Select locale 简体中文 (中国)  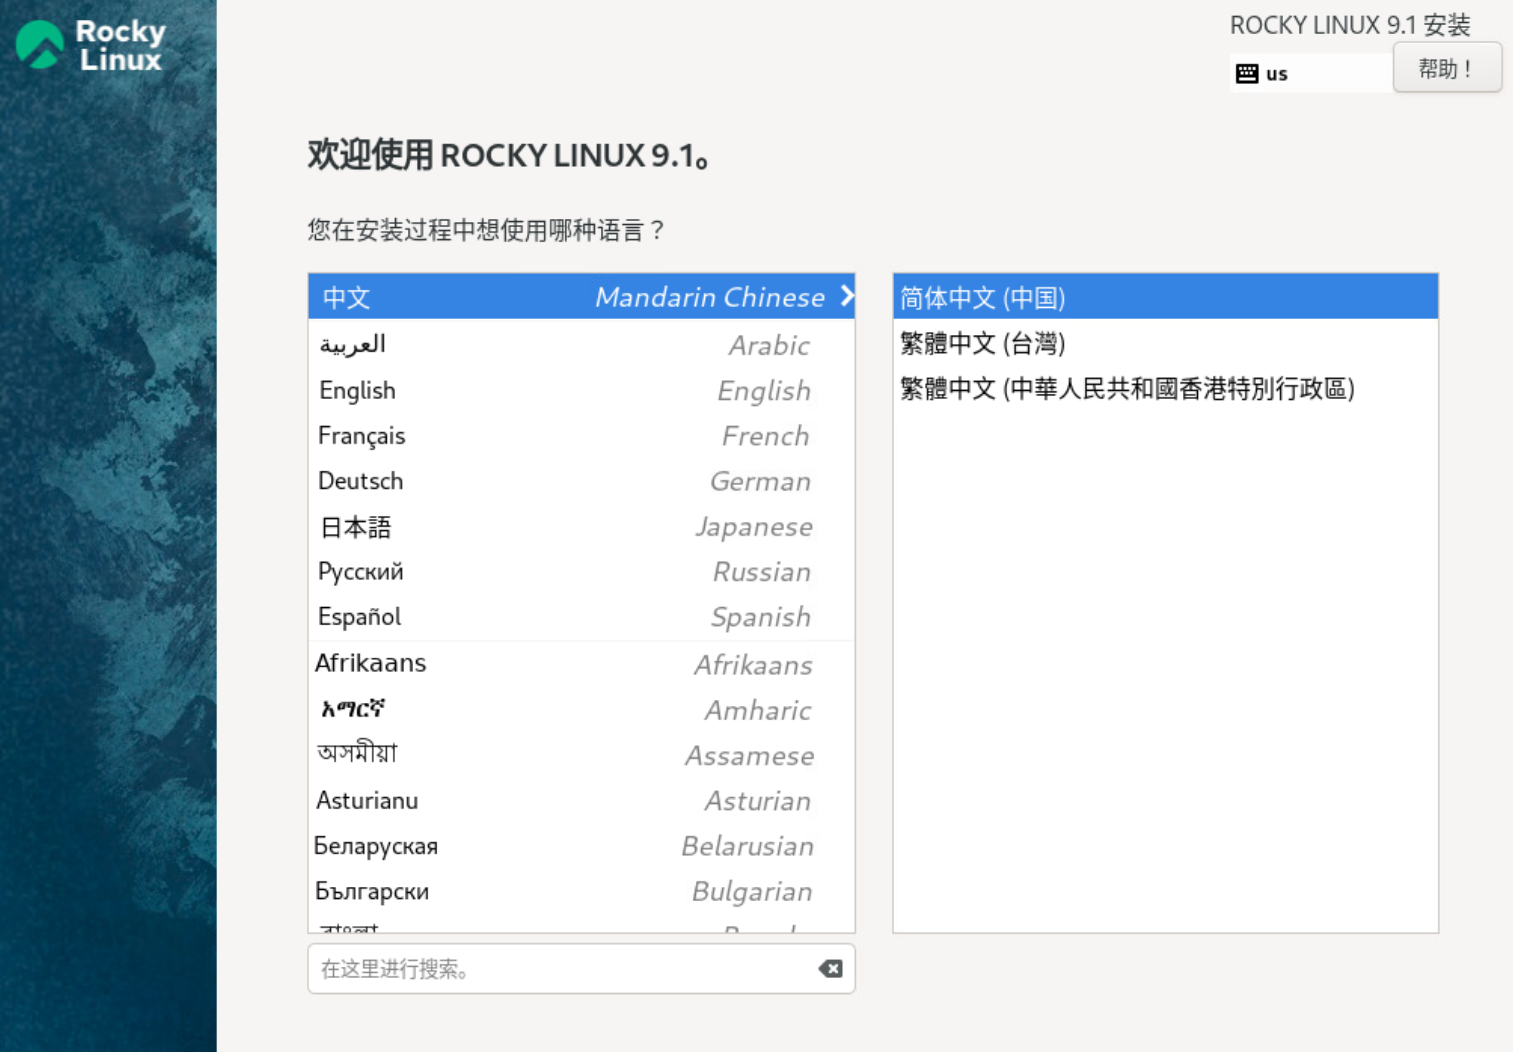[1165, 296]
